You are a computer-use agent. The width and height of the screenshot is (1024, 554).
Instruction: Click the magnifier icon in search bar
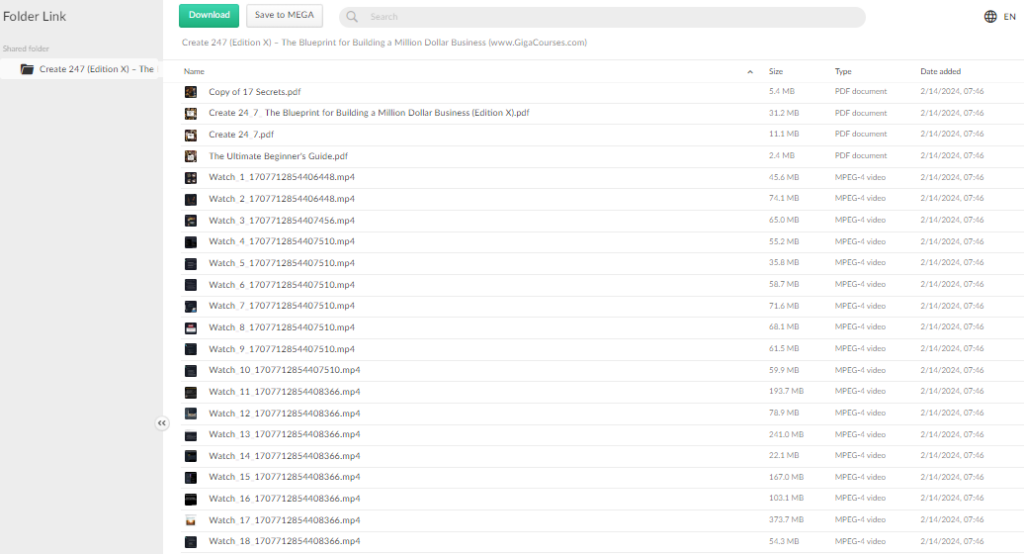354,17
